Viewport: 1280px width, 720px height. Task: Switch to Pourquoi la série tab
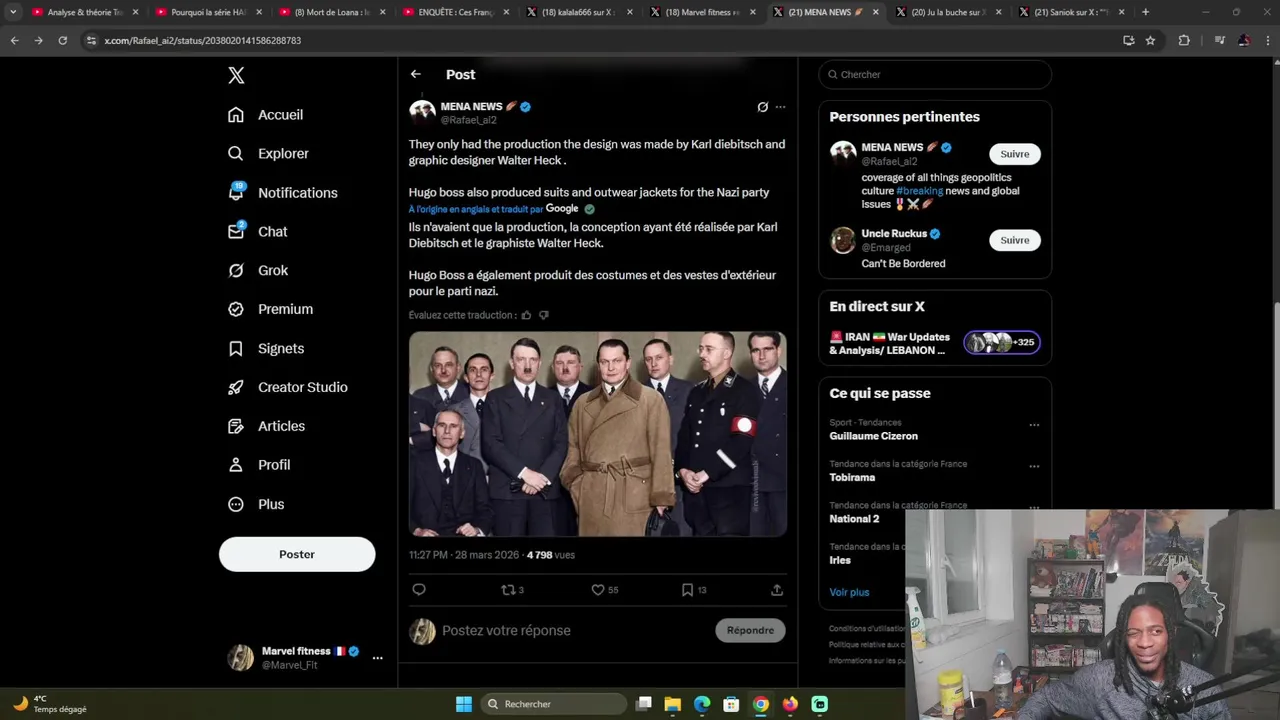208,12
